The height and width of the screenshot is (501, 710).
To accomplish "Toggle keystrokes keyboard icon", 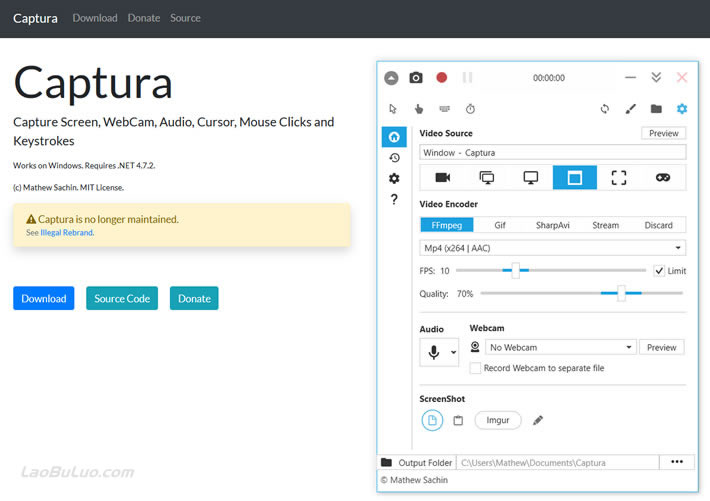I will (445, 109).
